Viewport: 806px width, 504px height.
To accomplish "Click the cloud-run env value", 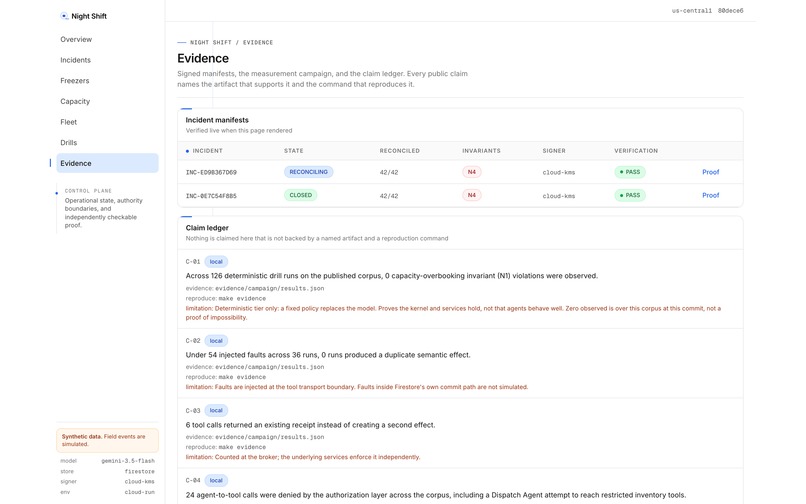I will [139, 492].
